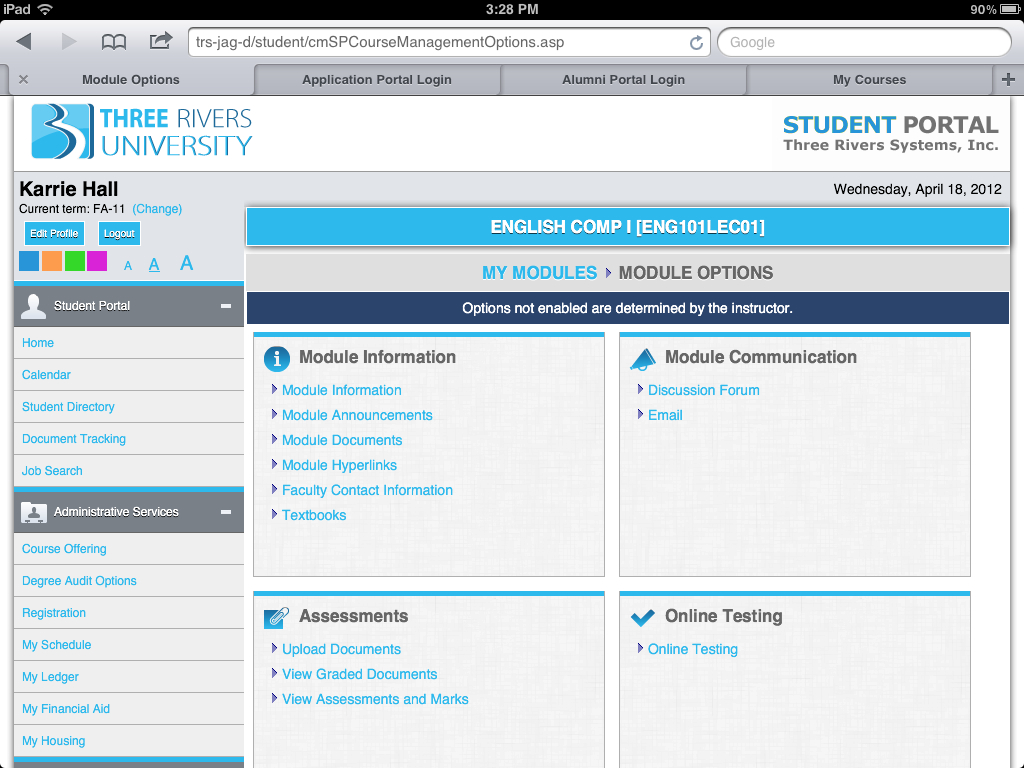Switch to Alumni Portal Login tab
The image size is (1024, 768).
[x=623, y=80]
